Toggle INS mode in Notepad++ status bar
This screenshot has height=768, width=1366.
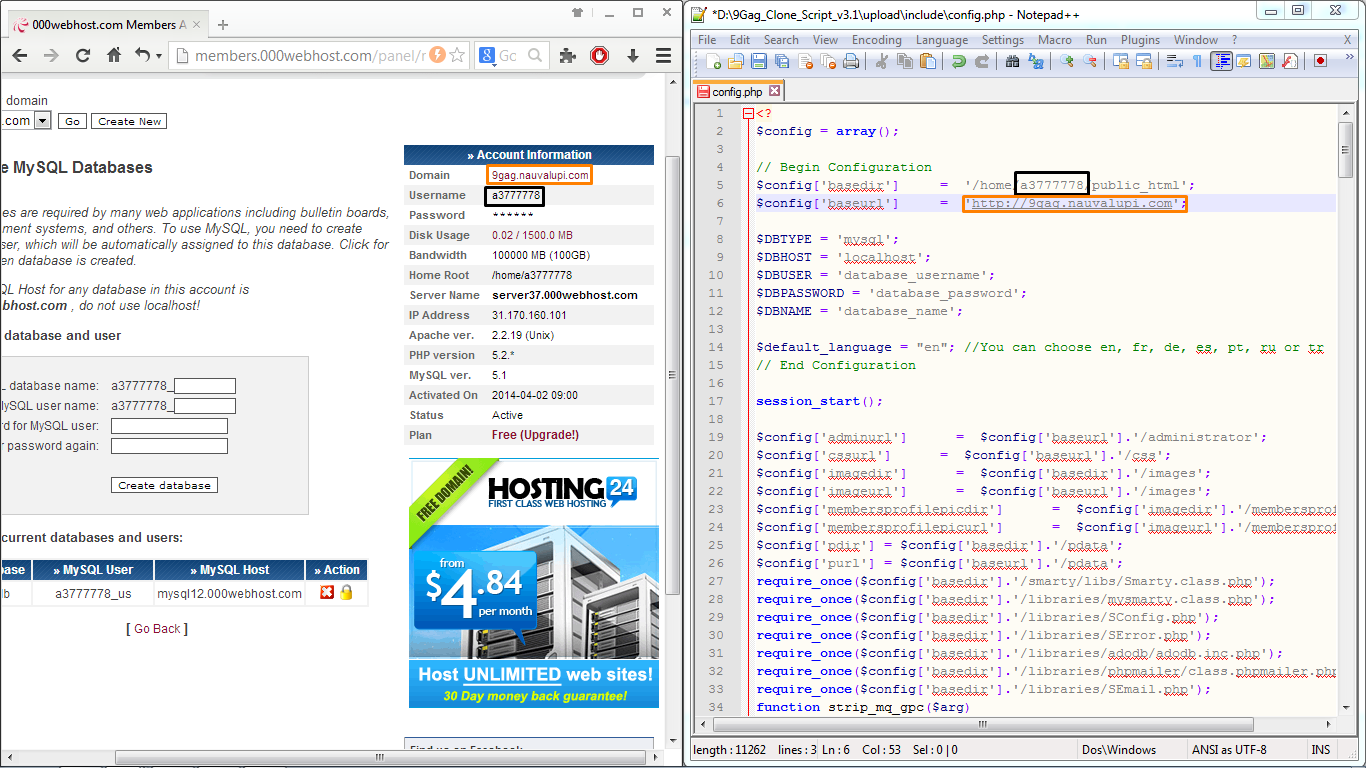tap(1321, 750)
